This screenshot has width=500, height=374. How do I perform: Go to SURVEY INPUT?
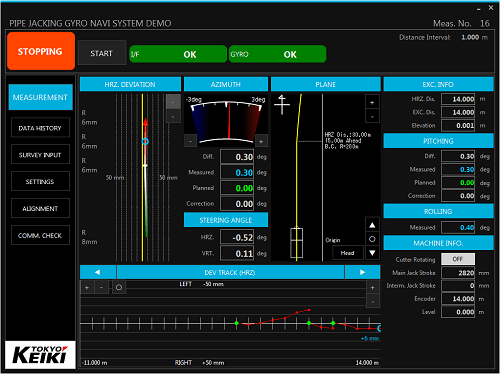pyautogui.click(x=40, y=155)
